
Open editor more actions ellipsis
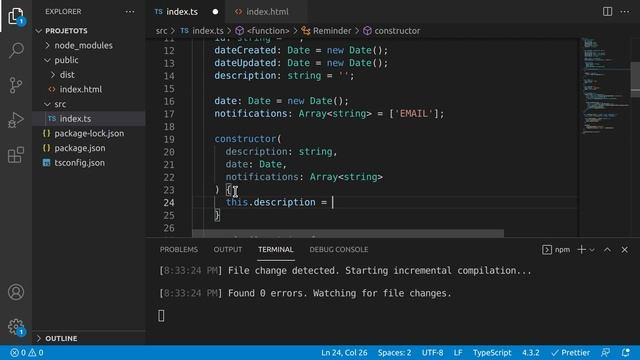pyautogui.click(x=625, y=11)
